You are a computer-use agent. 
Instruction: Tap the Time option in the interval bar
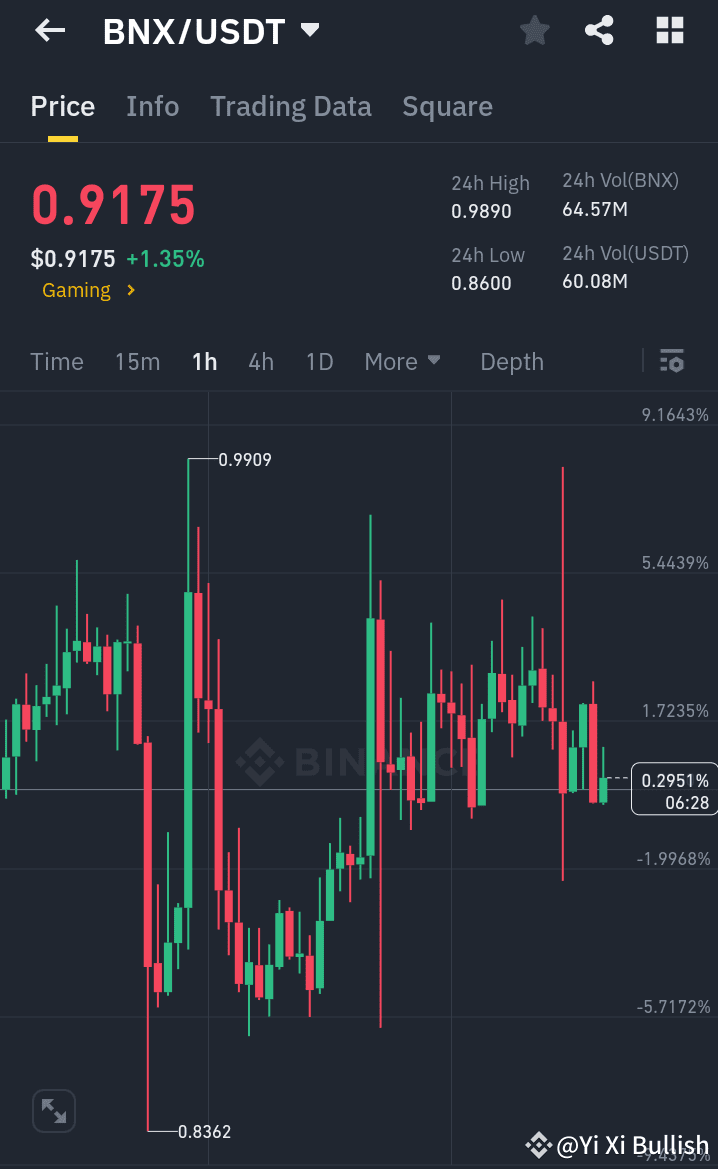pos(56,361)
